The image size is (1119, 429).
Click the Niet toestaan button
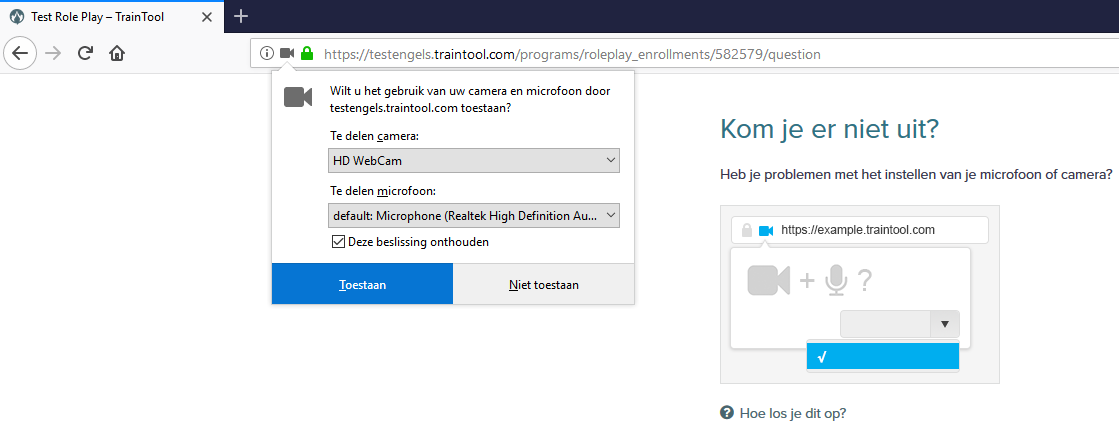tap(544, 284)
